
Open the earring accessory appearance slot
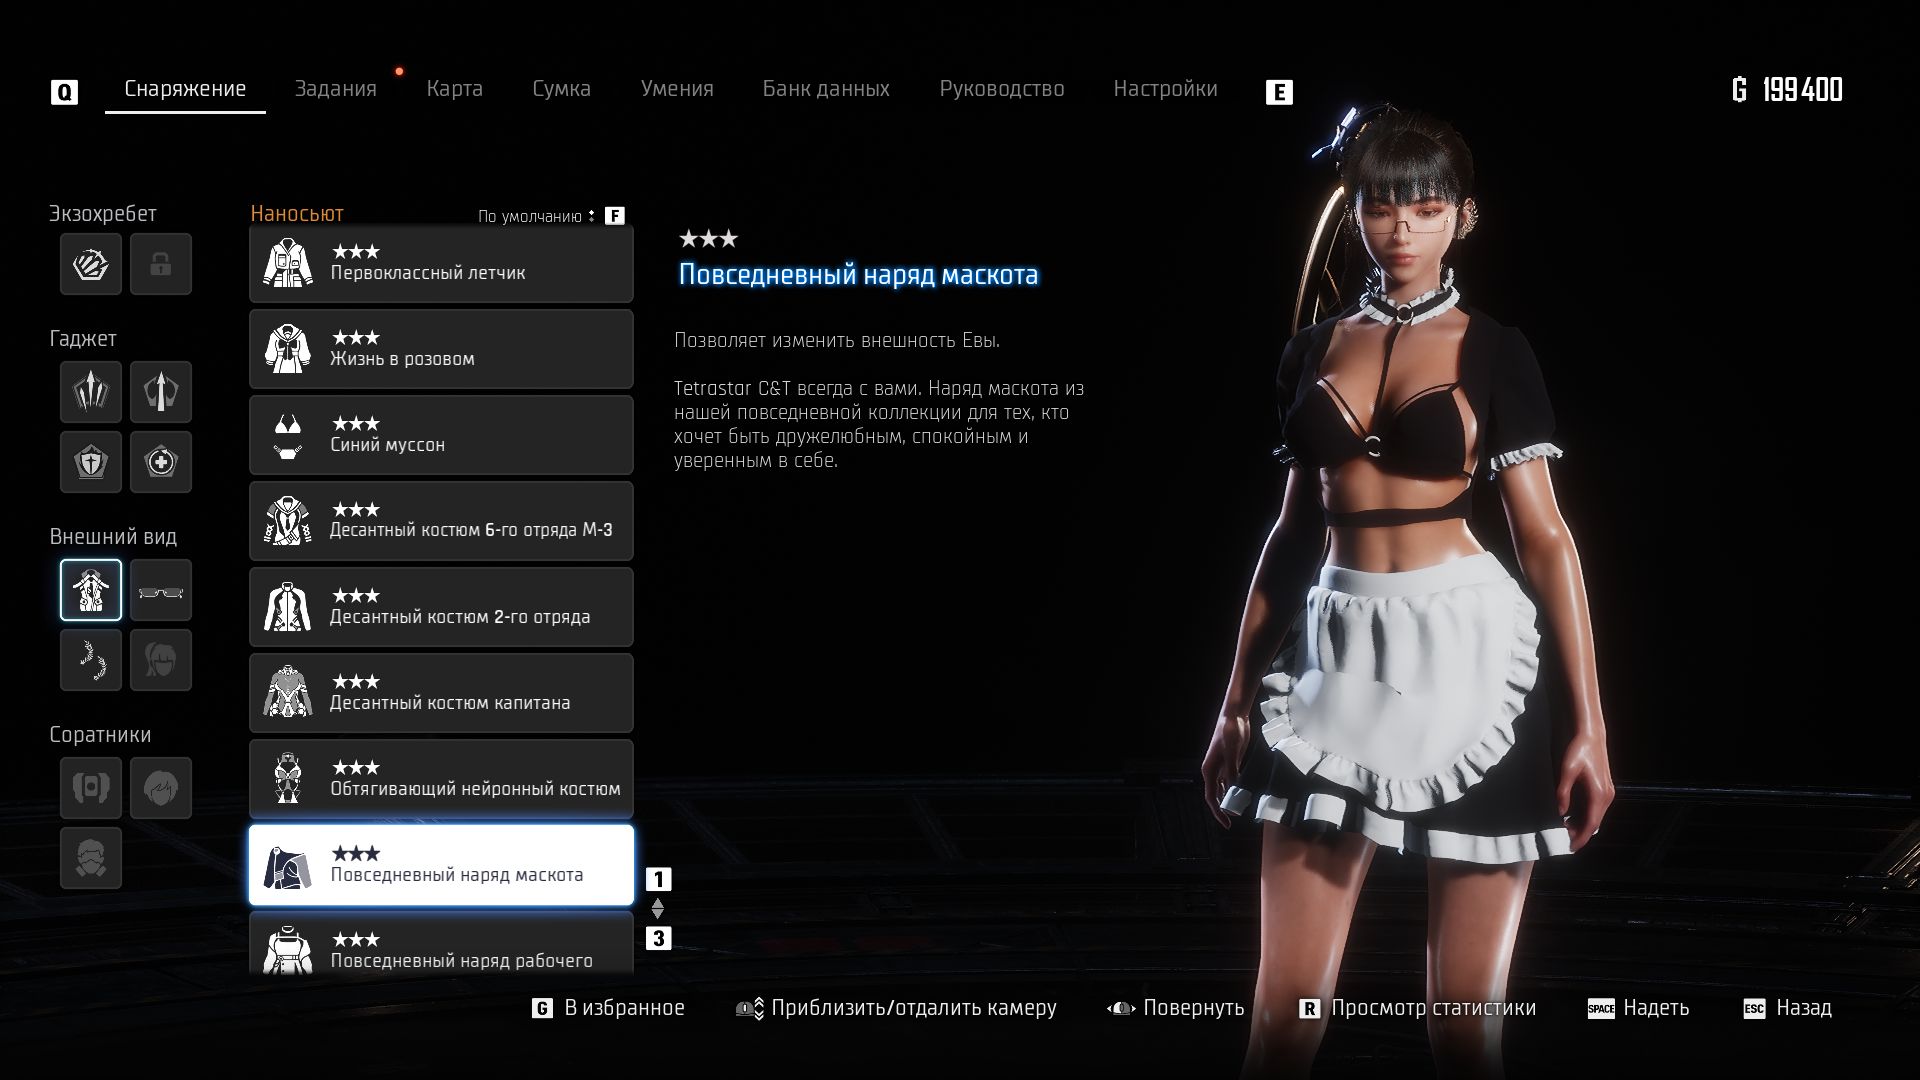[x=91, y=660]
